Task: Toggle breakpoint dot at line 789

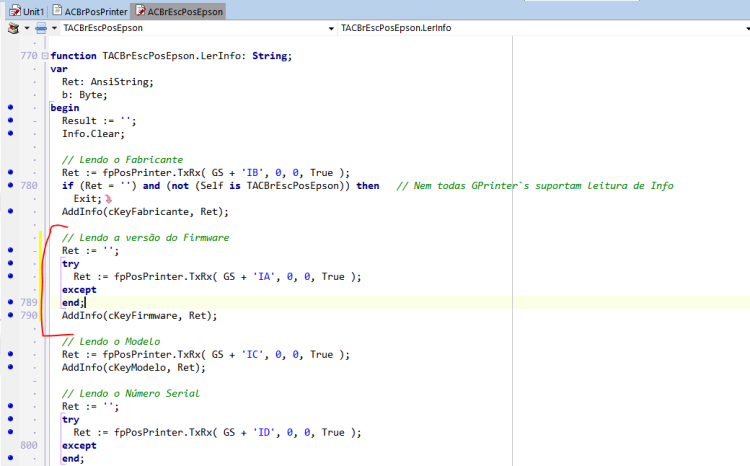Action: click(x=11, y=302)
